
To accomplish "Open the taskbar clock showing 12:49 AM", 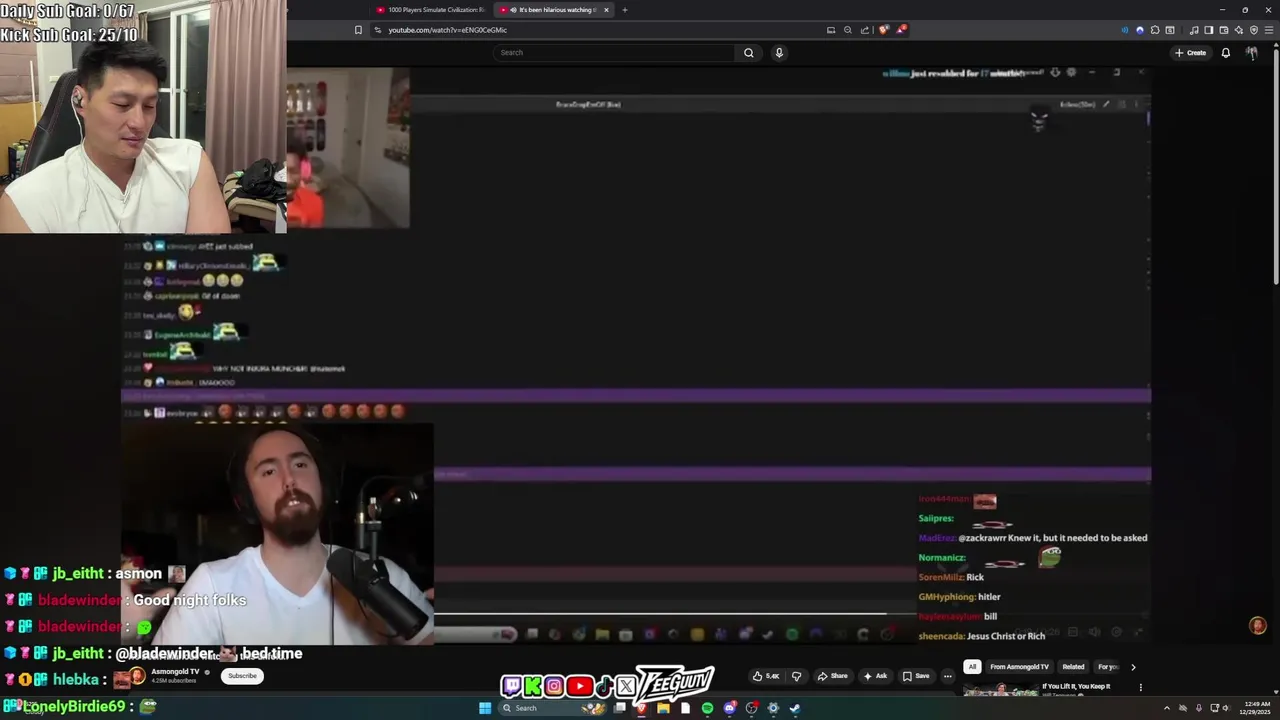I will (x=1257, y=708).
